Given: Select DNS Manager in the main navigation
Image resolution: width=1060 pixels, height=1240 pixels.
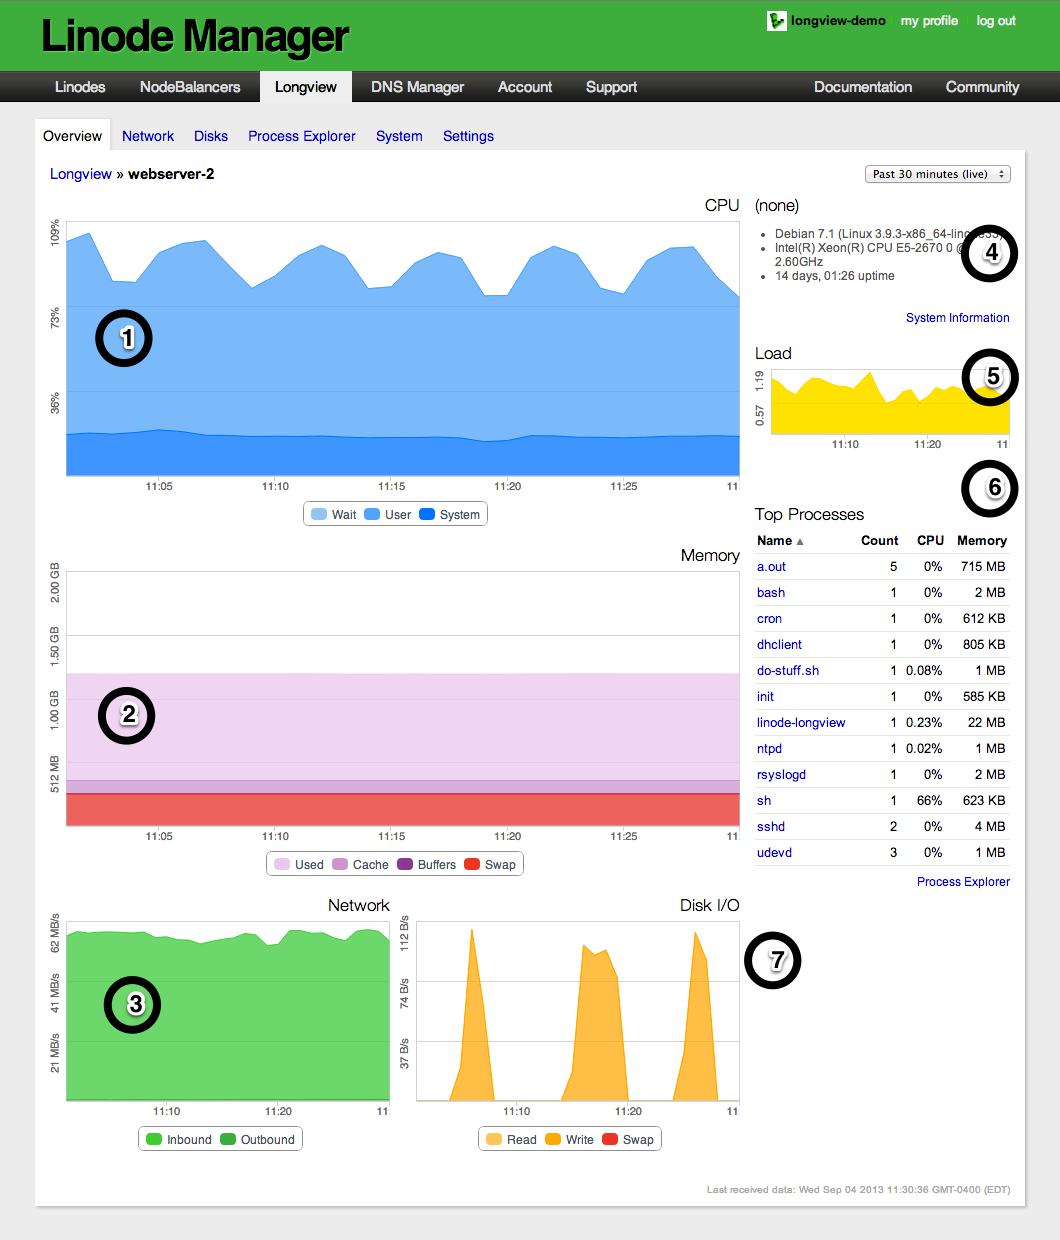Looking at the screenshot, I should [417, 87].
